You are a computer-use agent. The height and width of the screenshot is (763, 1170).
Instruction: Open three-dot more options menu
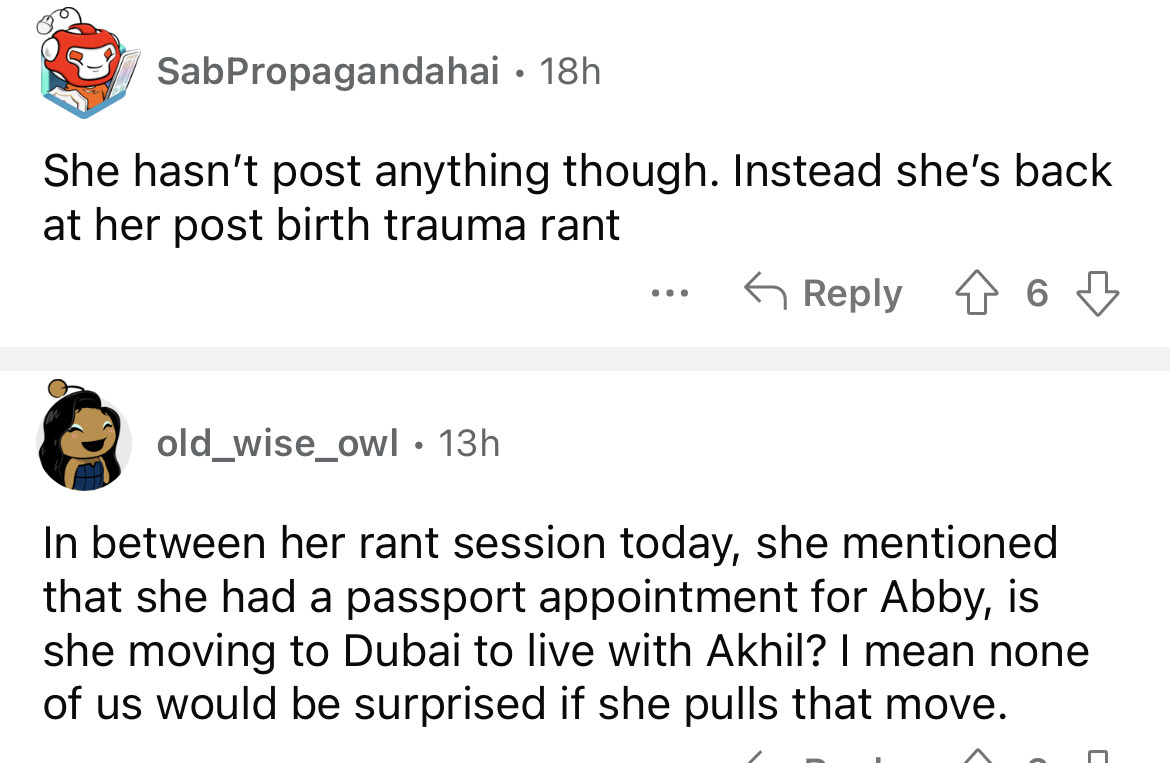[x=668, y=294]
